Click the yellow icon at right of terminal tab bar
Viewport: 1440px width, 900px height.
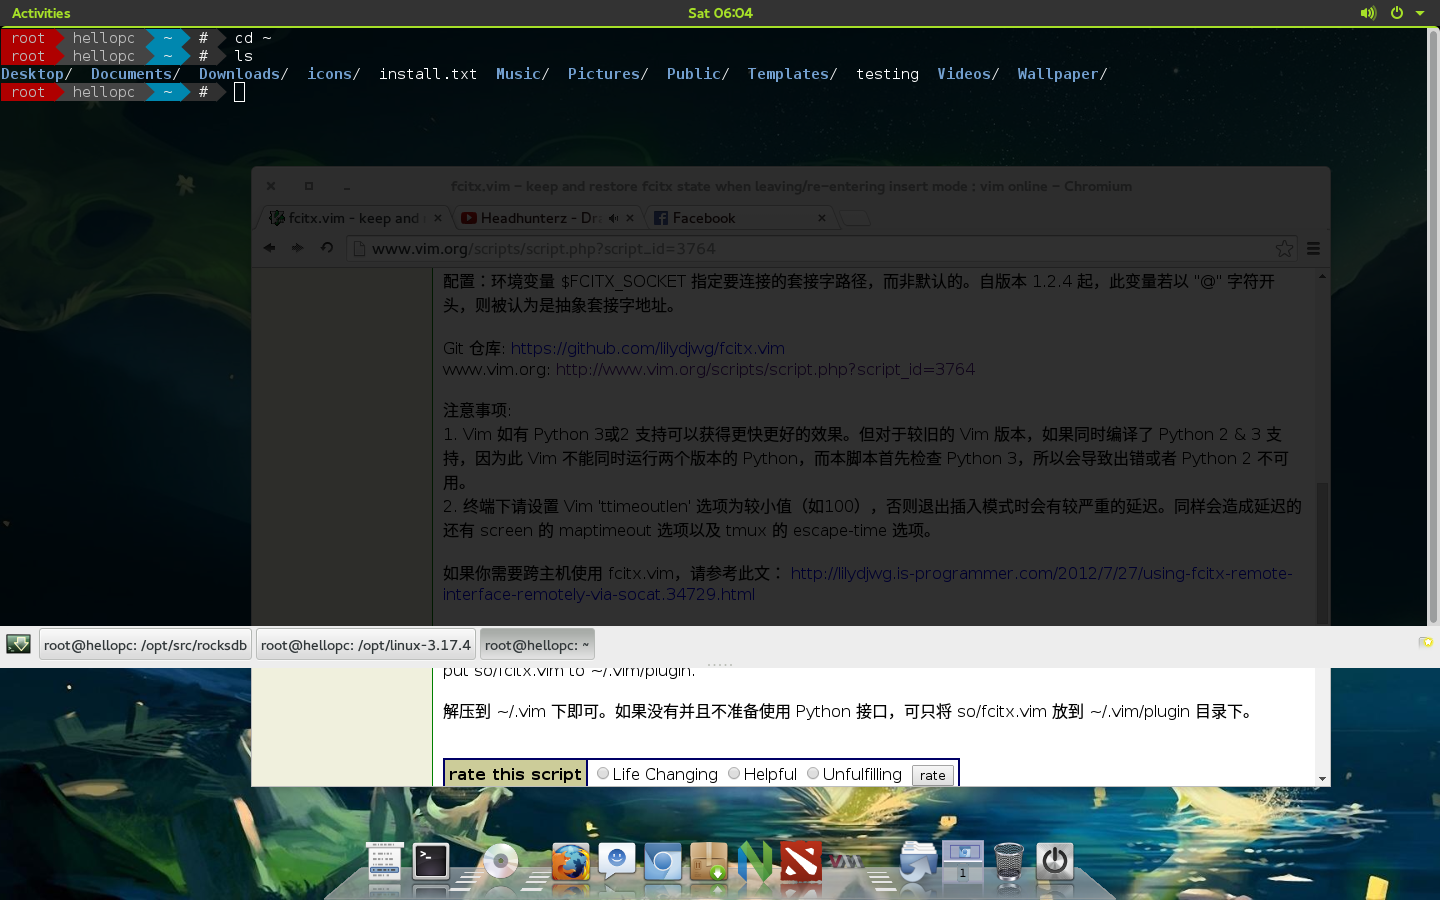click(x=1426, y=642)
